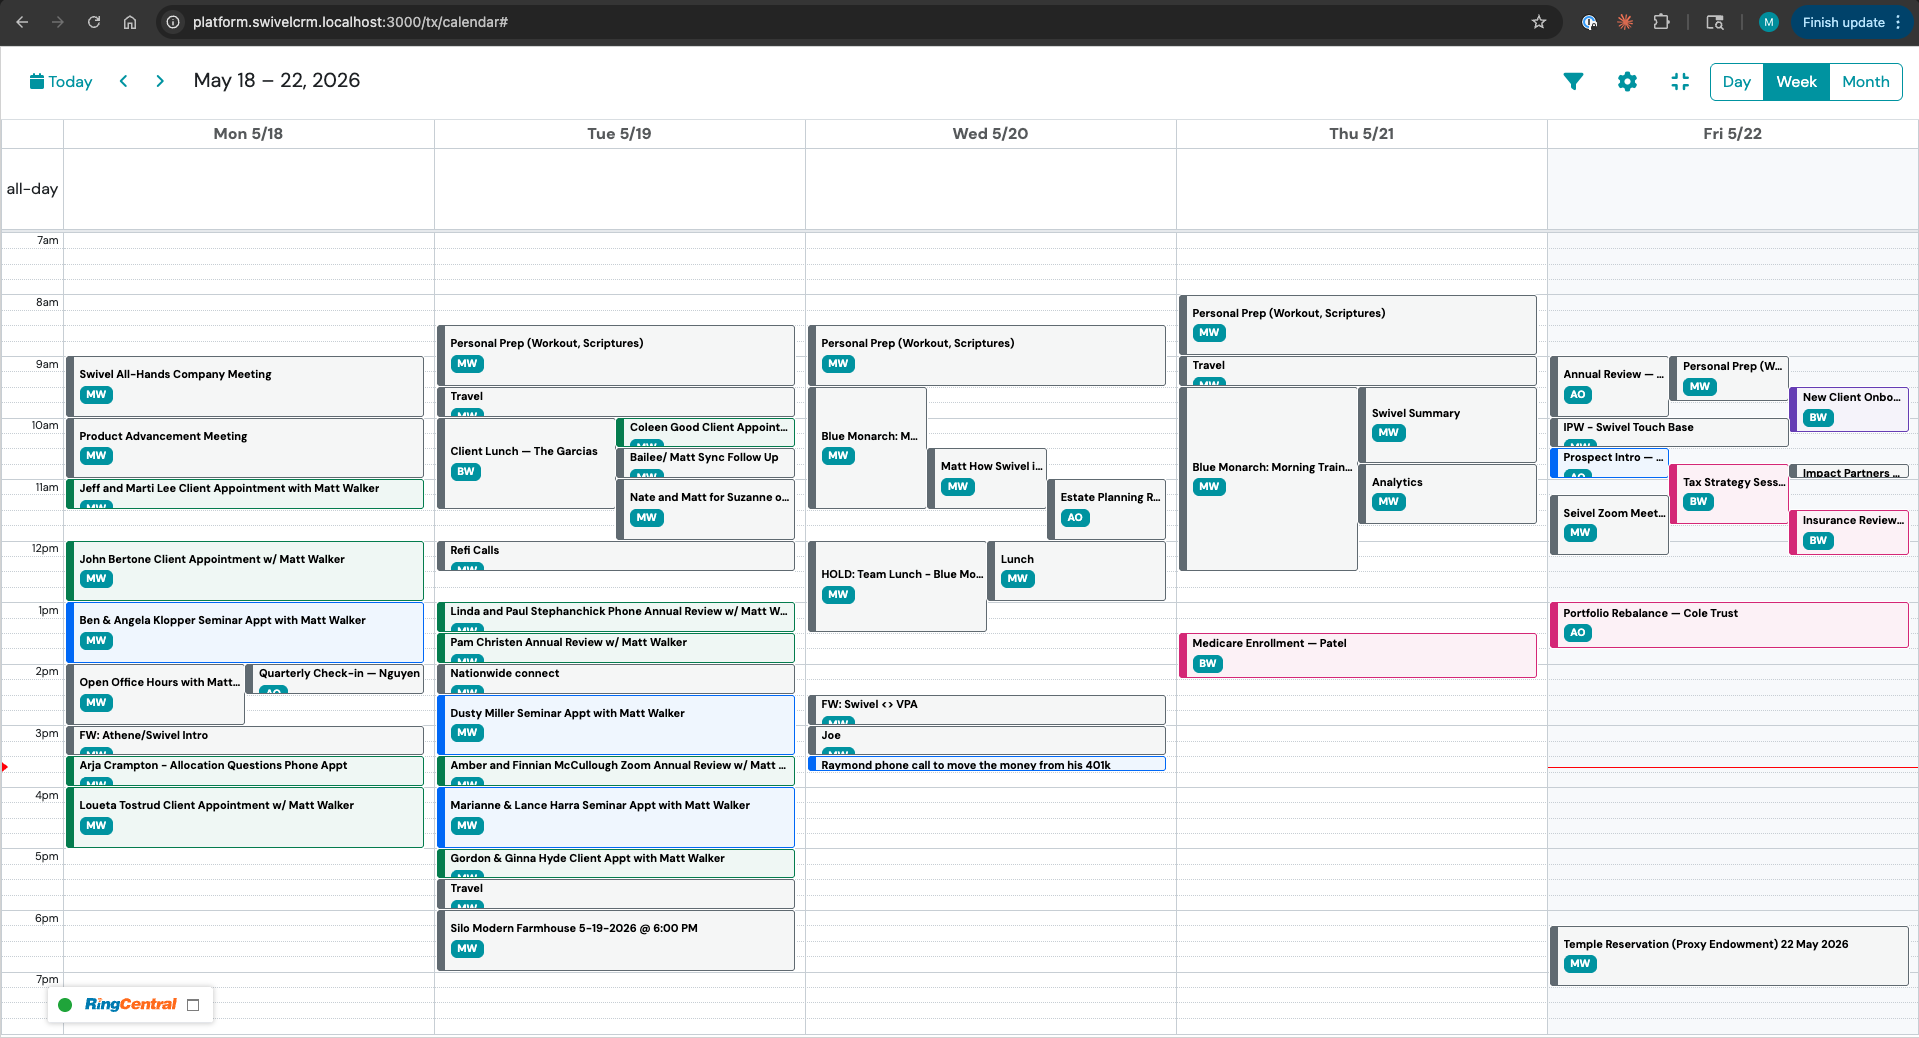Go back with browser back arrow

tap(22, 22)
